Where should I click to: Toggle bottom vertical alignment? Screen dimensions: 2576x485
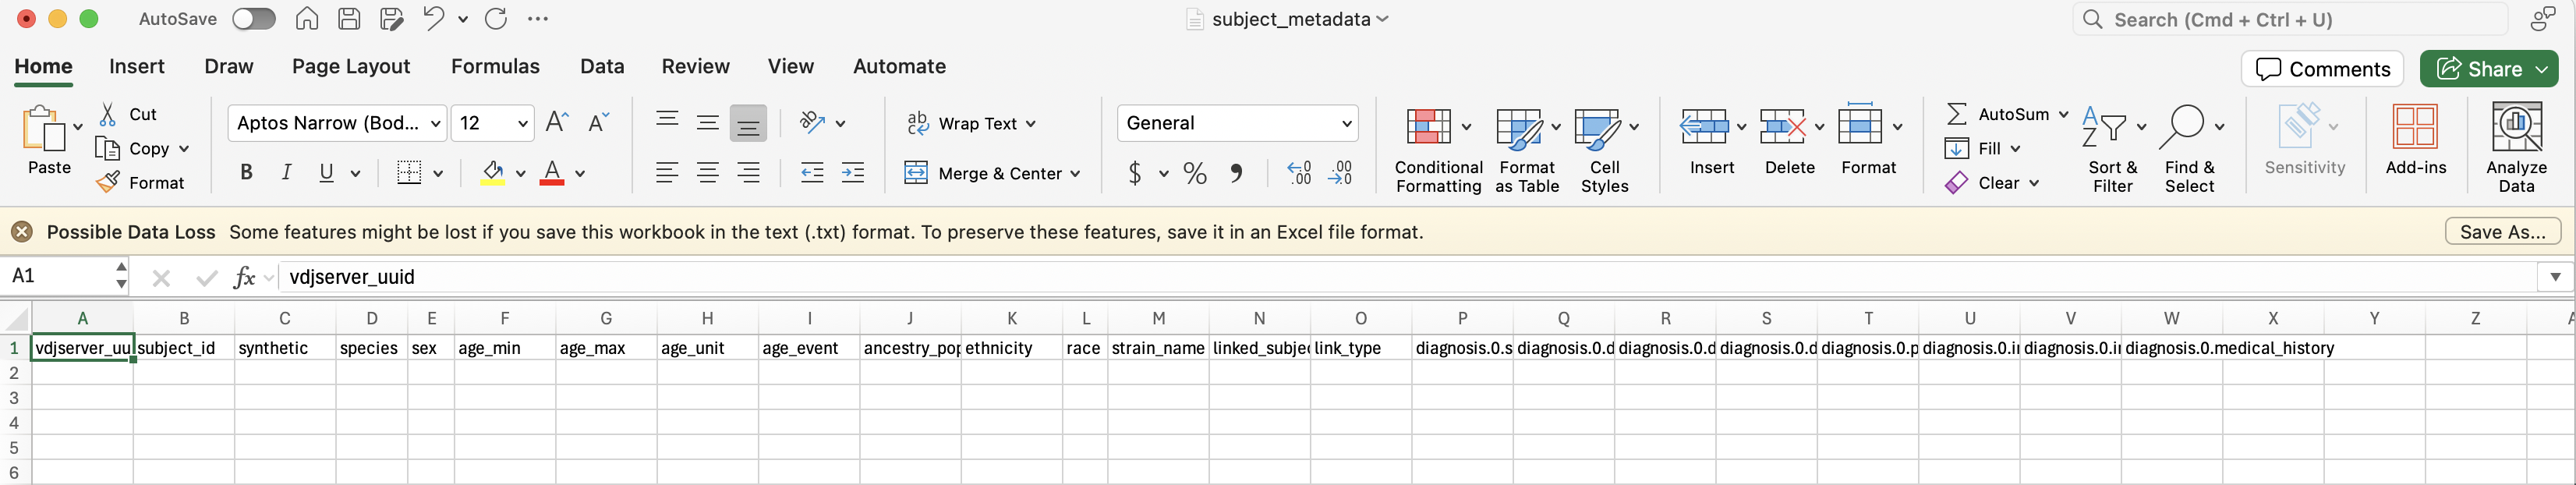tap(748, 123)
